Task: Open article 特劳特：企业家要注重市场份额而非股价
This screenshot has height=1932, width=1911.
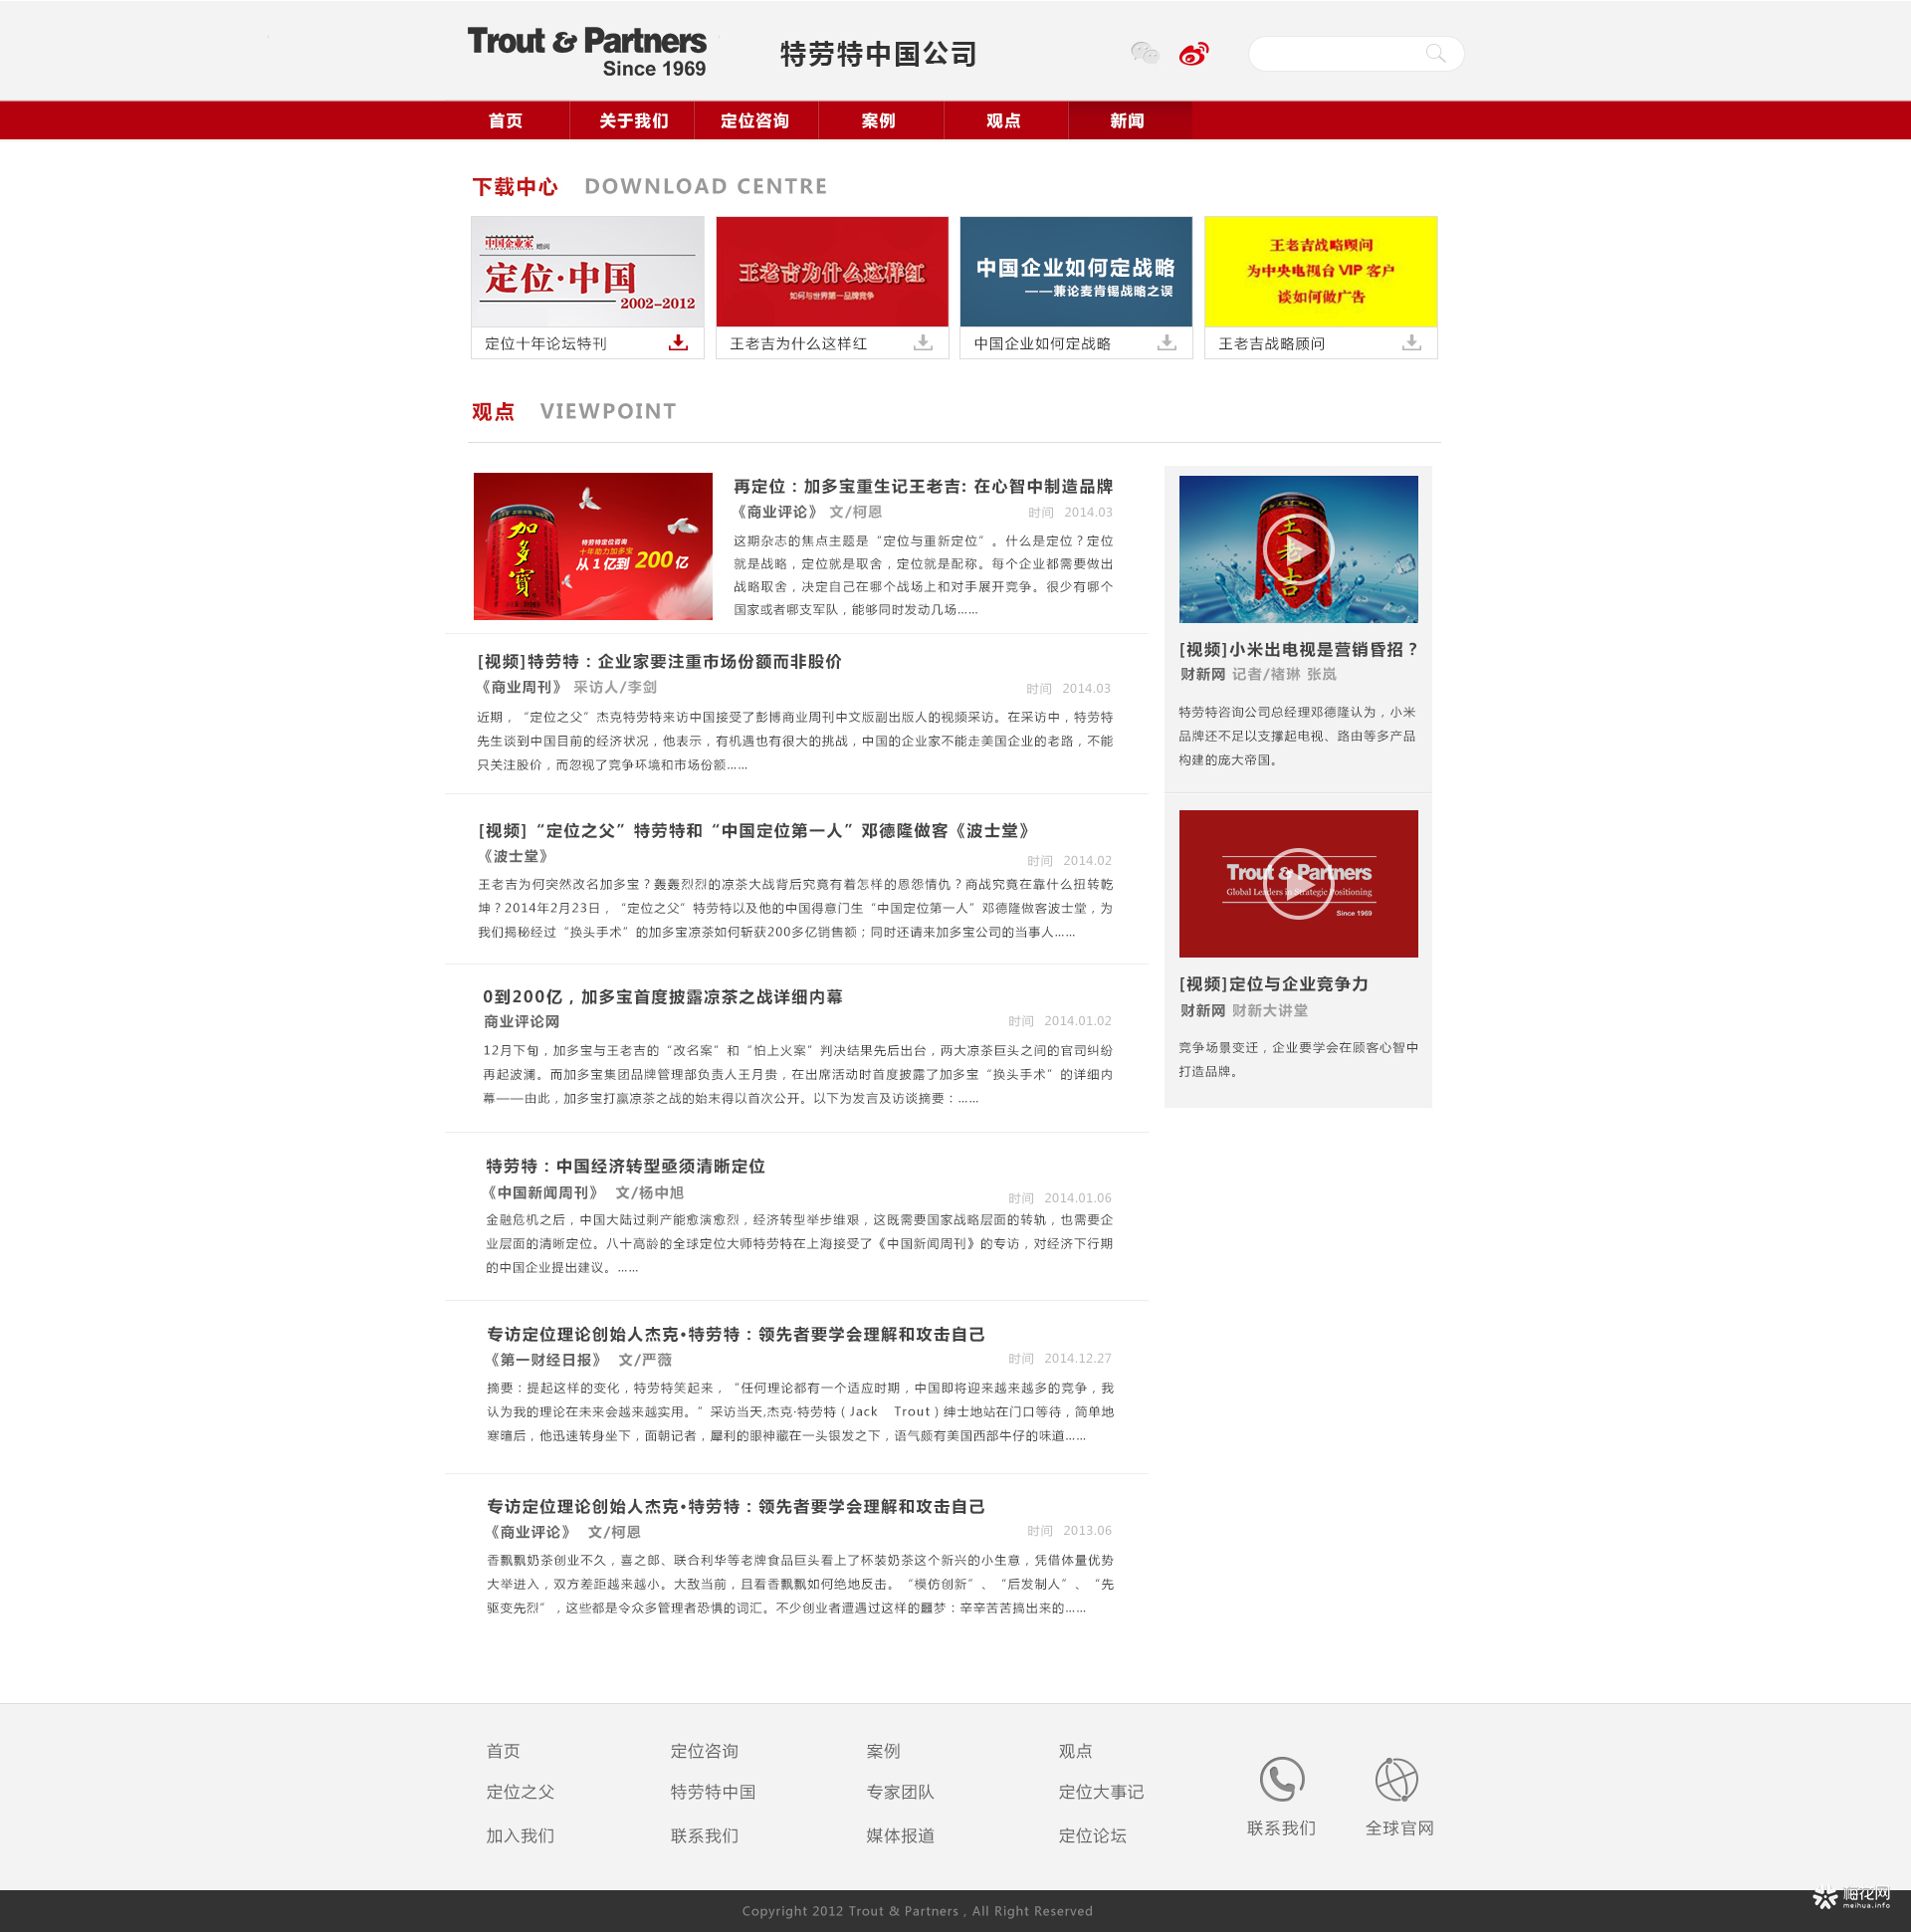Action: (660, 661)
